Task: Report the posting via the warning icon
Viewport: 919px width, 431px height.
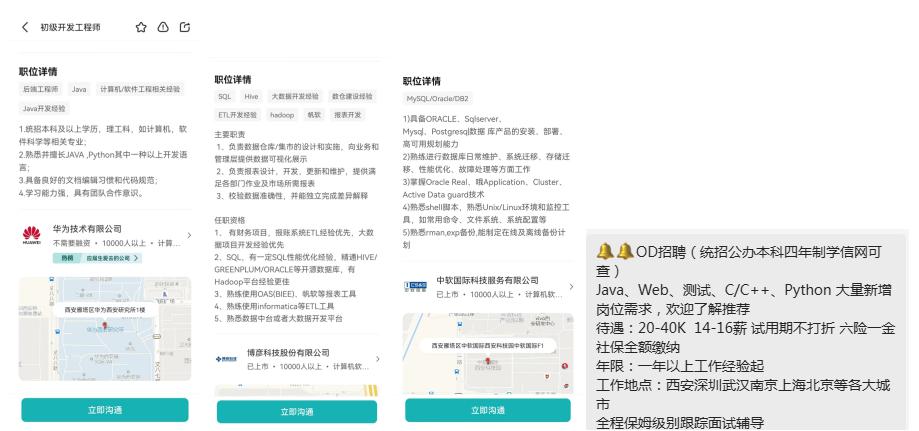Action: [x=163, y=27]
